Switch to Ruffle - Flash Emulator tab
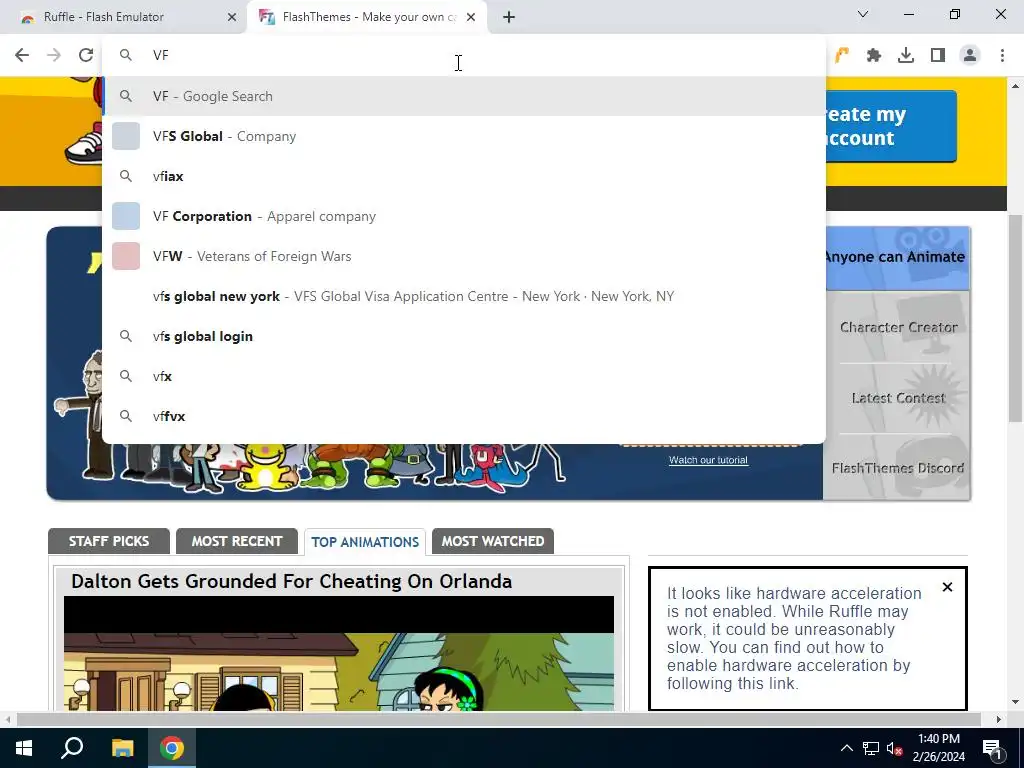This screenshot has width=1024, height=768. coord(123,17)
